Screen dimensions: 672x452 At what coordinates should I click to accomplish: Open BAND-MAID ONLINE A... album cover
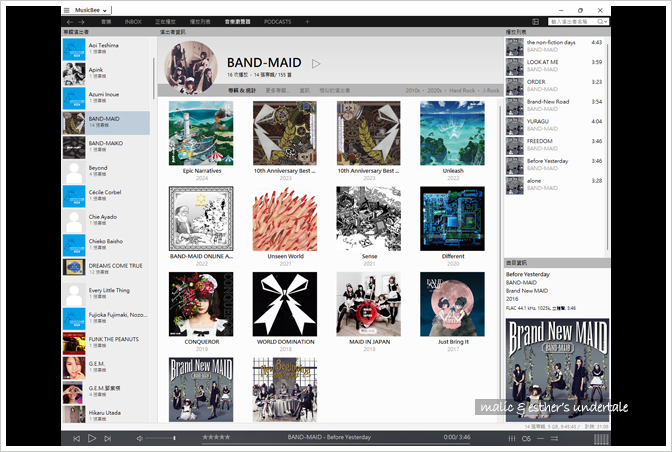point(201,219)
